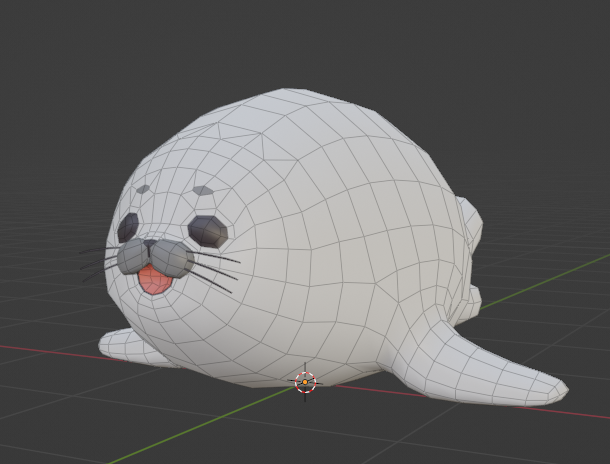Select the gray muzzle beside the pink tongue
610x464 pixels.
(155, 257)
